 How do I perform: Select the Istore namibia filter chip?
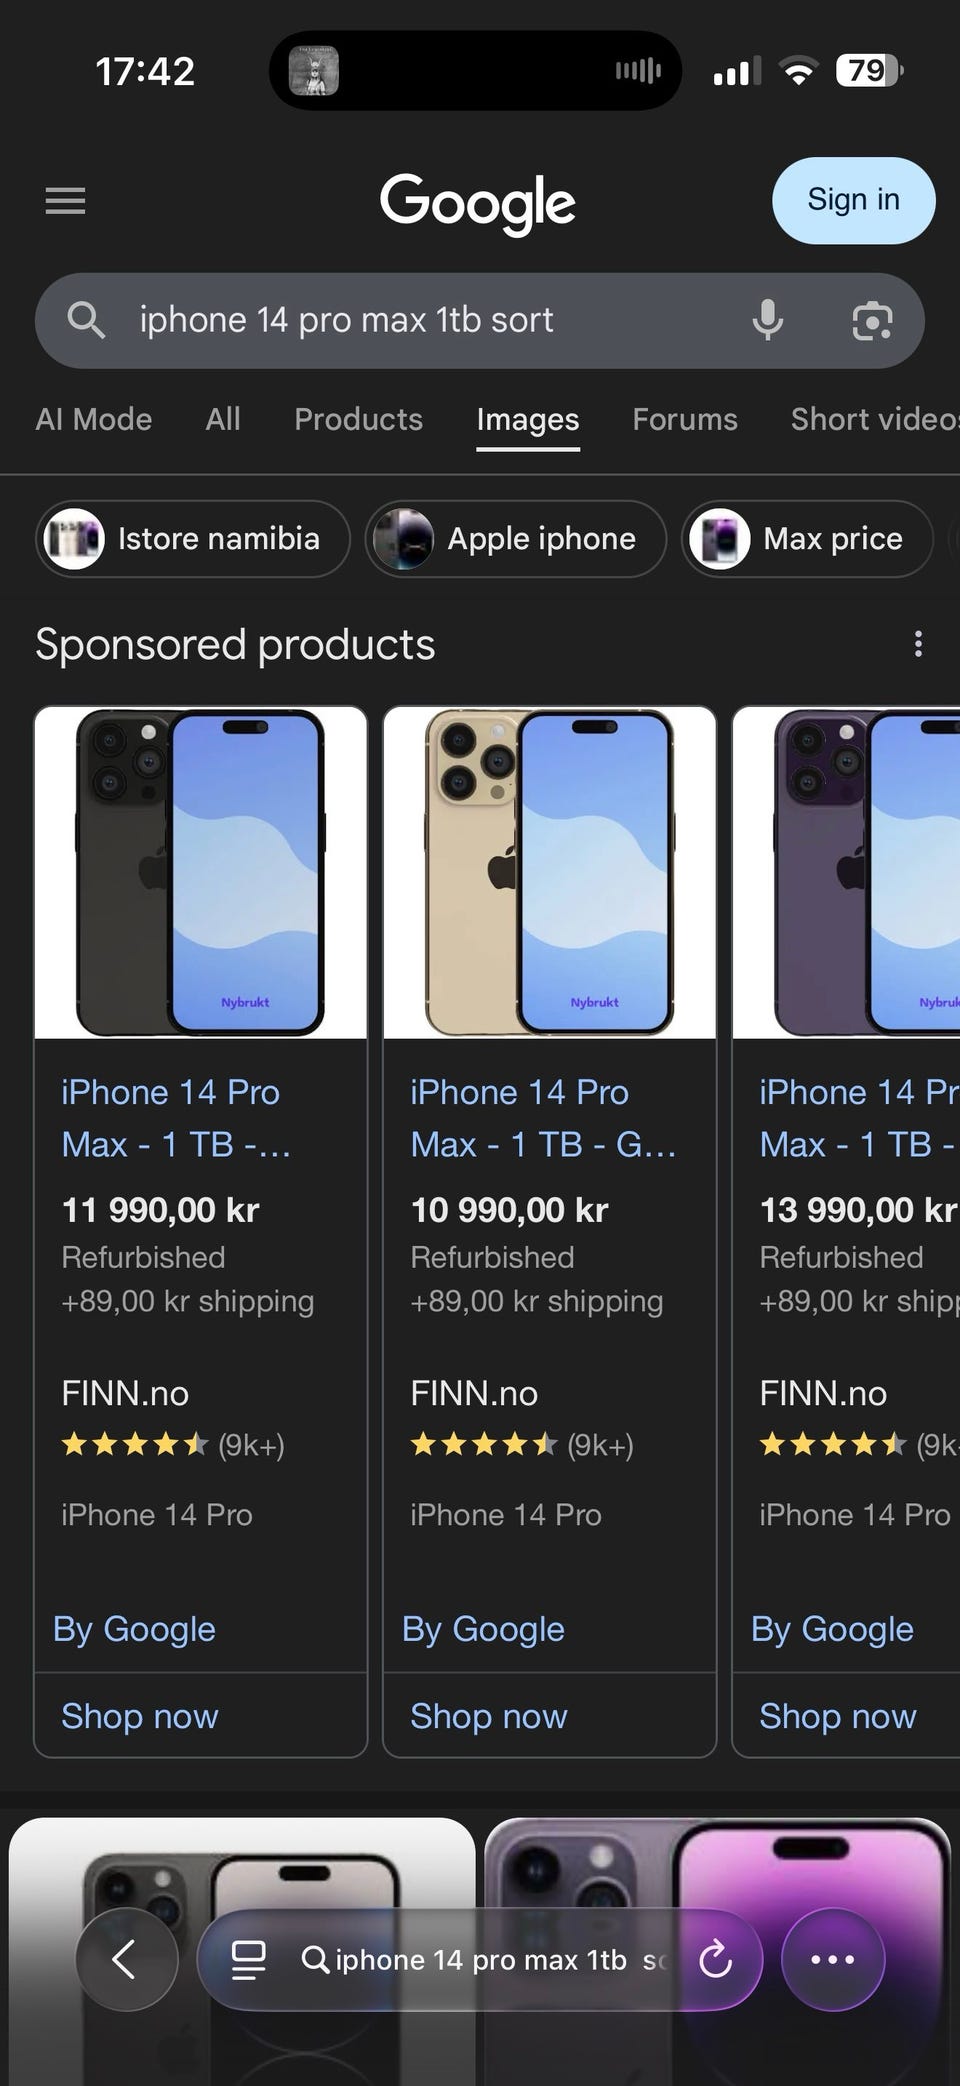coord(193,539)
